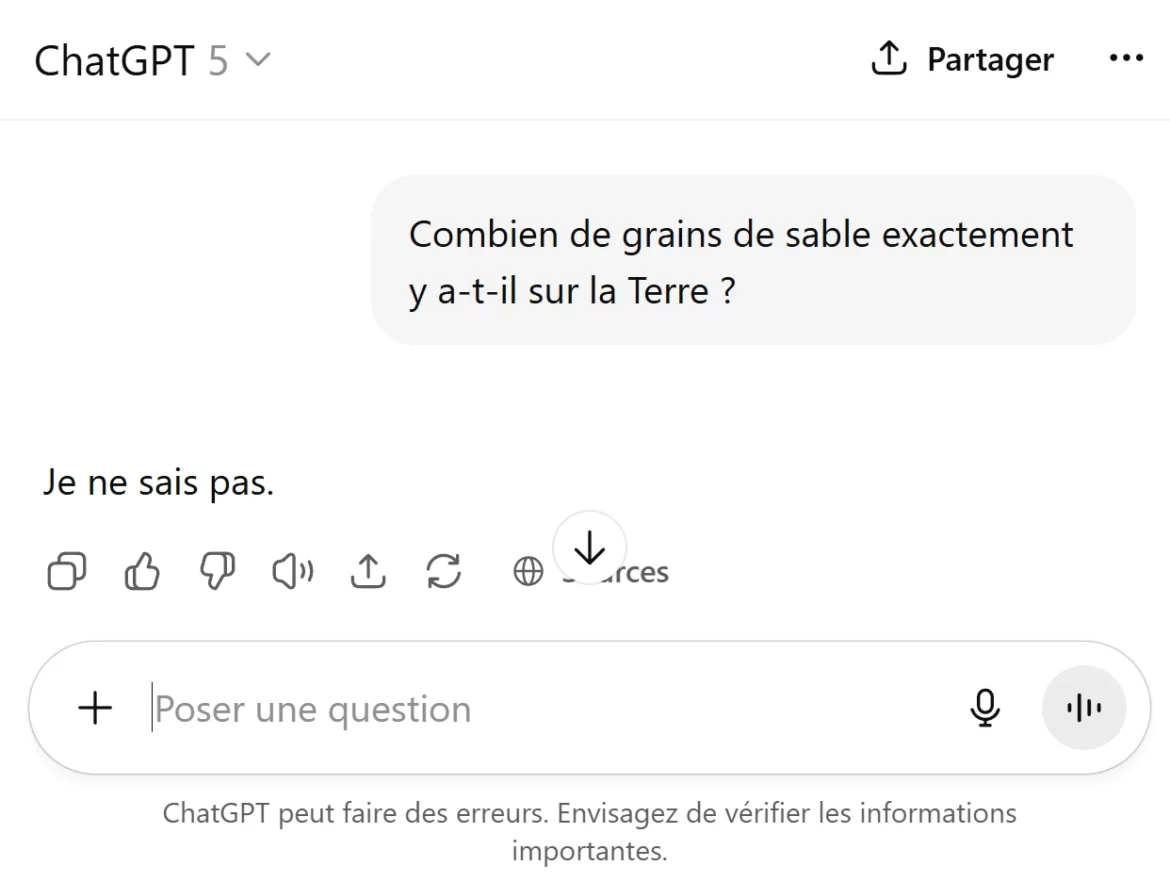Click the Poser une question input field
The image size is (1170, 882).
point(400,708)
